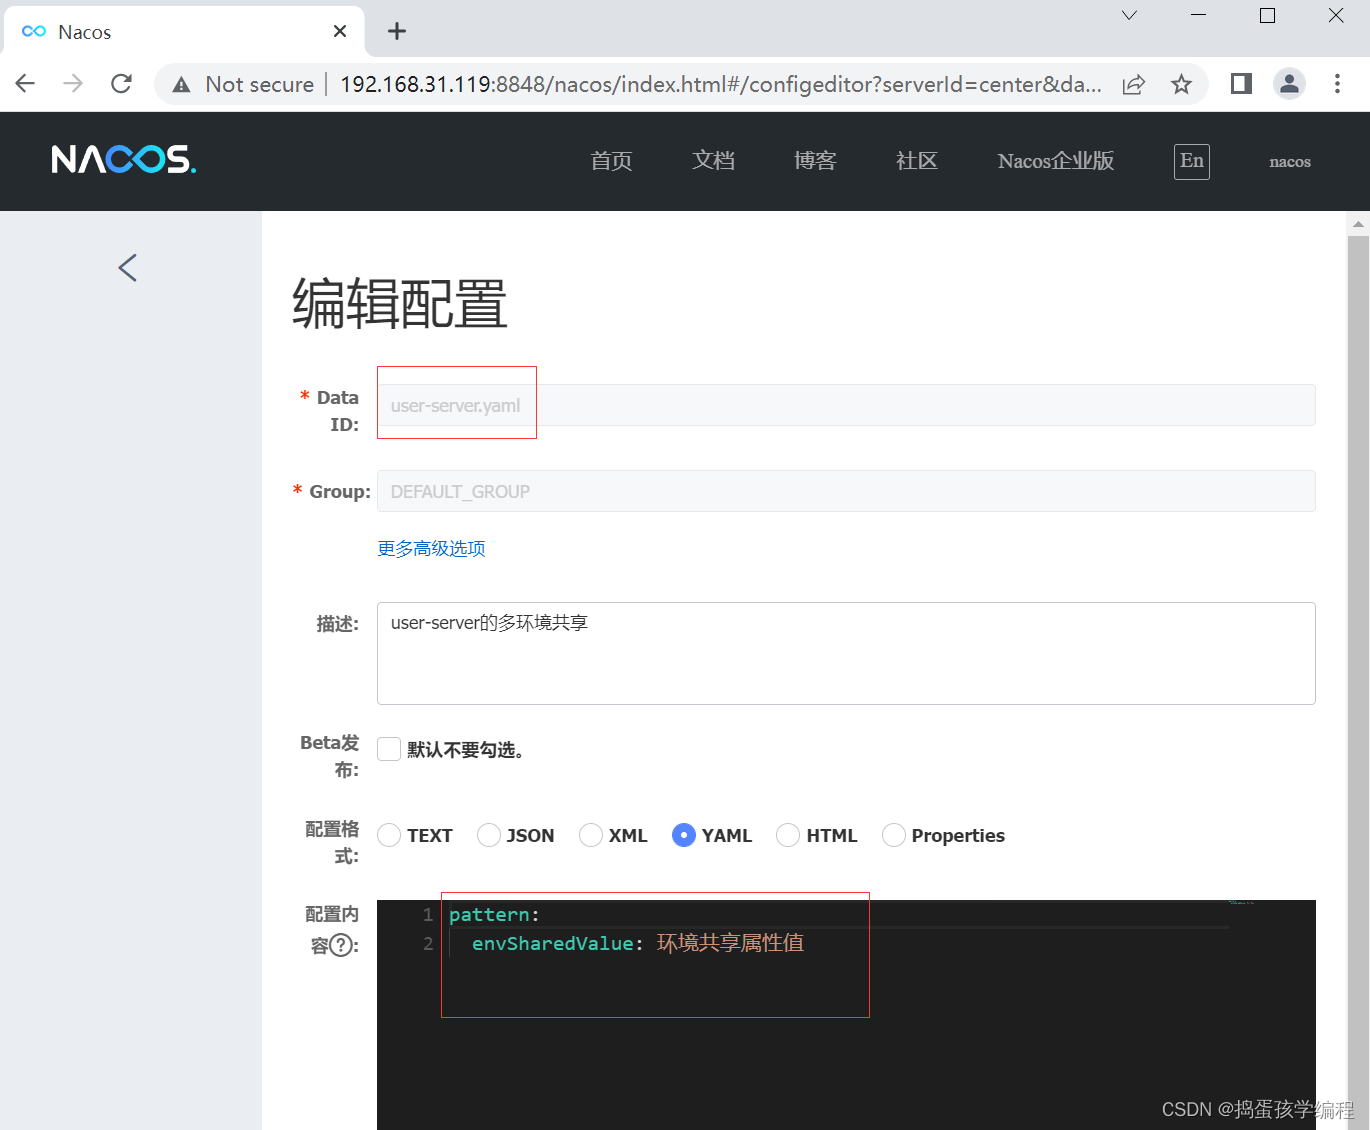Reload the page with refresh icon
Image resolution: width=1370 pixels, height=1130 pixels.
point(121,84)
